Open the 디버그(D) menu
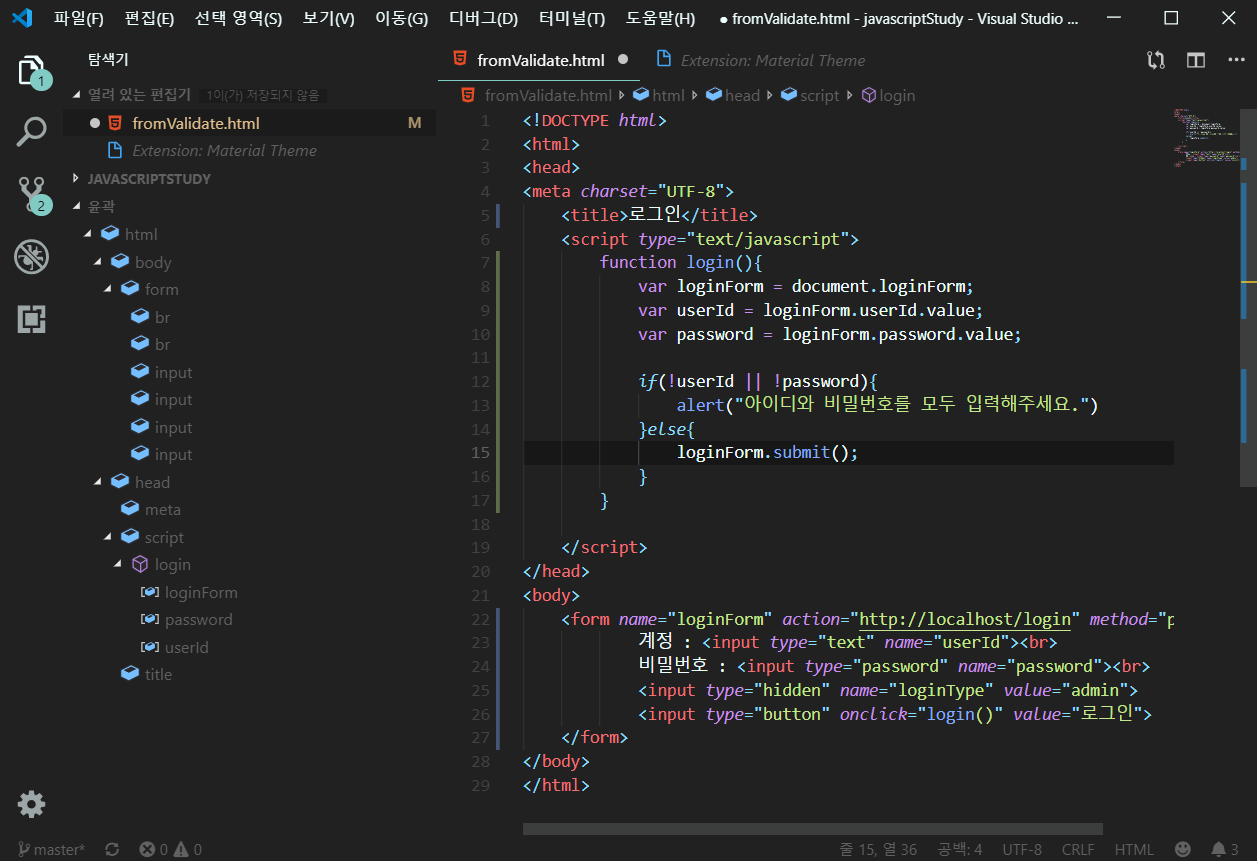The height and width of the screenshot is (861, 1257). [x=483, y=18]
